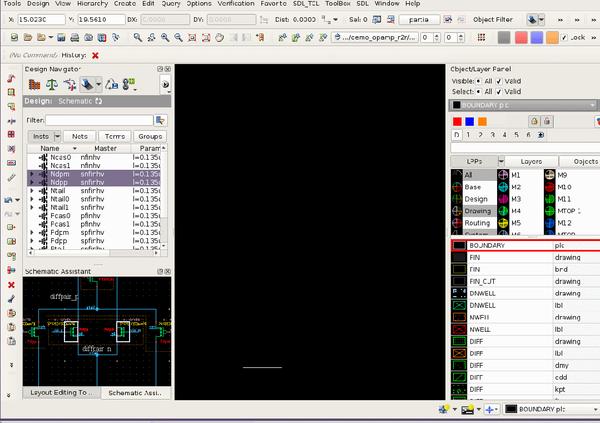Click the filter apply icon beside Filter field
The height and width of the screenshot is (423, 600).
pos(159,119)
